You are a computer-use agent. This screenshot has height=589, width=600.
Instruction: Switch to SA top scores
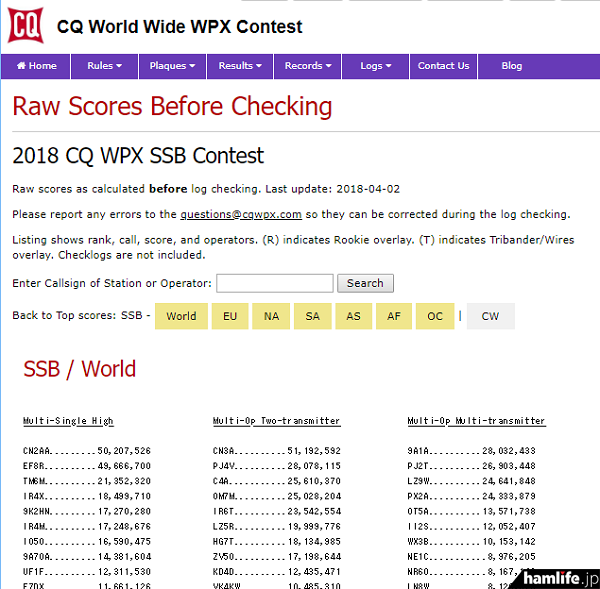point(312,316)
